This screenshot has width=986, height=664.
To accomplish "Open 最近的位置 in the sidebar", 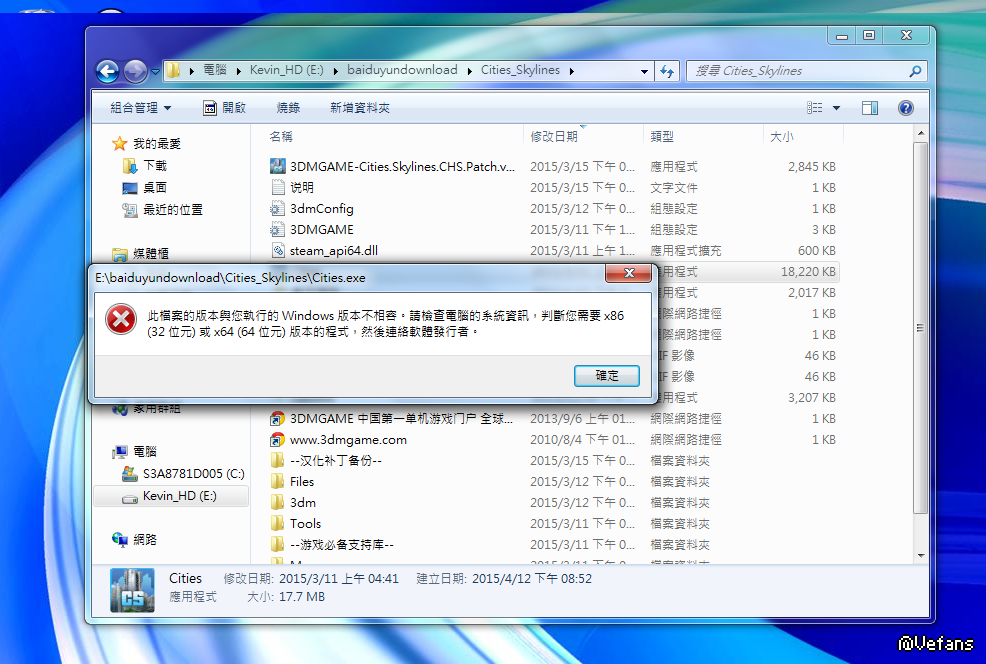I will point(173,209).
